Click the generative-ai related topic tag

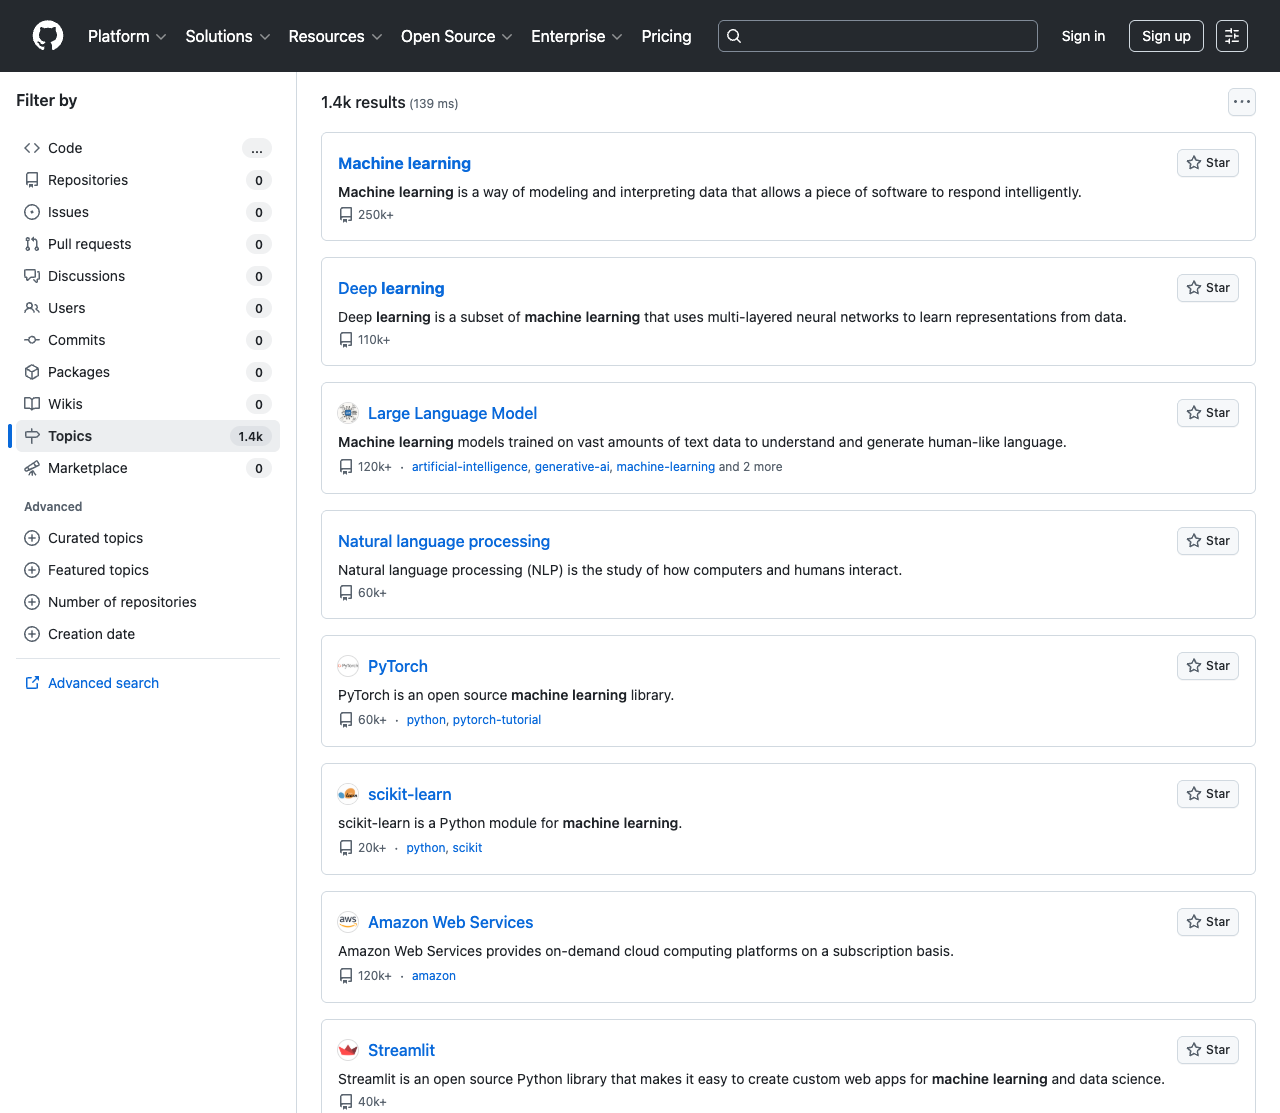click(572, 467)
